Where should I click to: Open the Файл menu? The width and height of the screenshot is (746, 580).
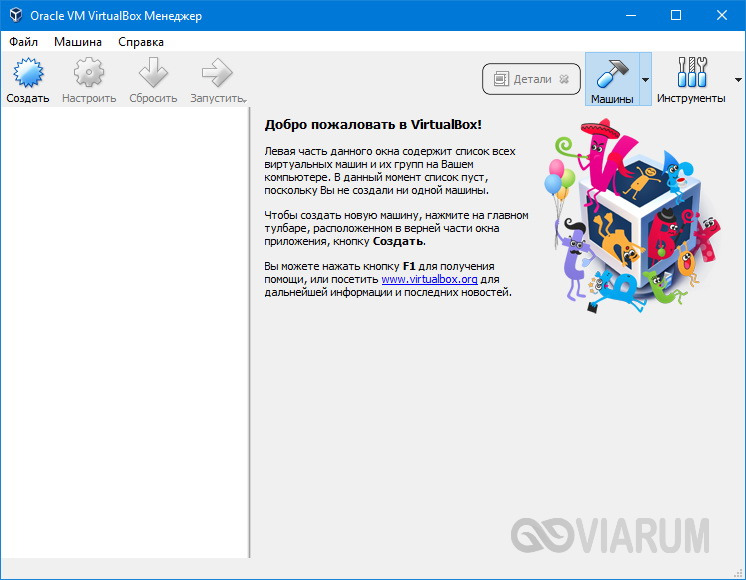[23, 42]
